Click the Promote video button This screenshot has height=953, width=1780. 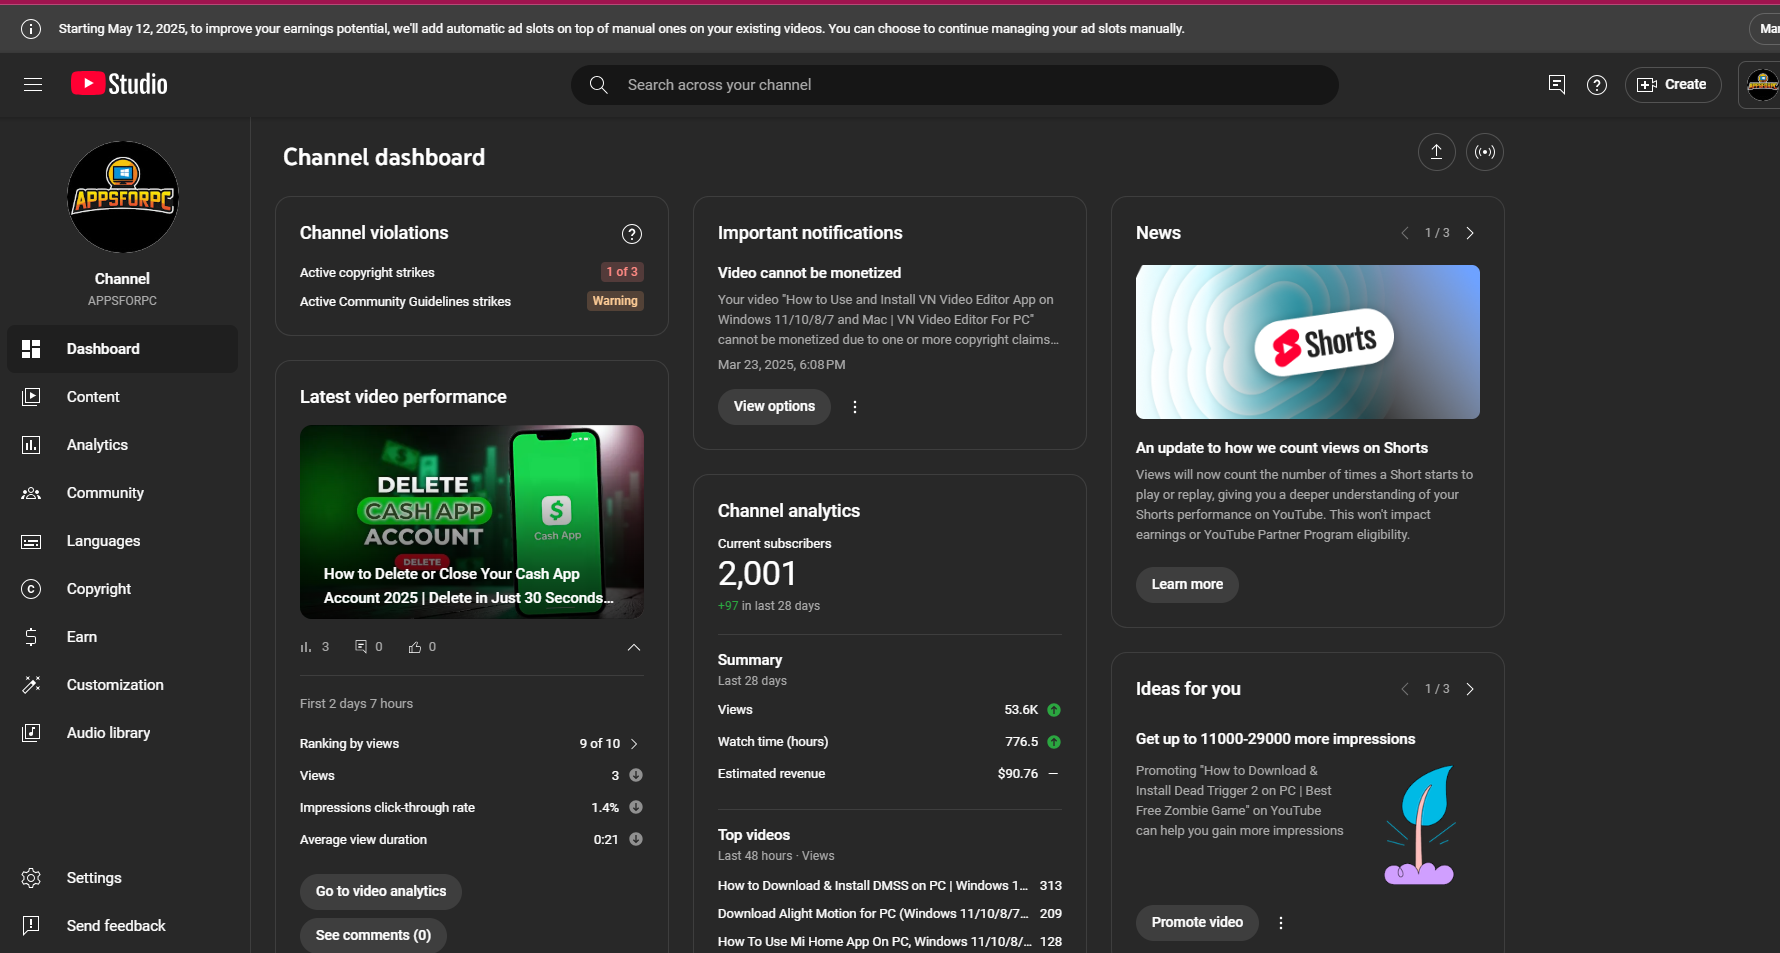coord(1197,923)
